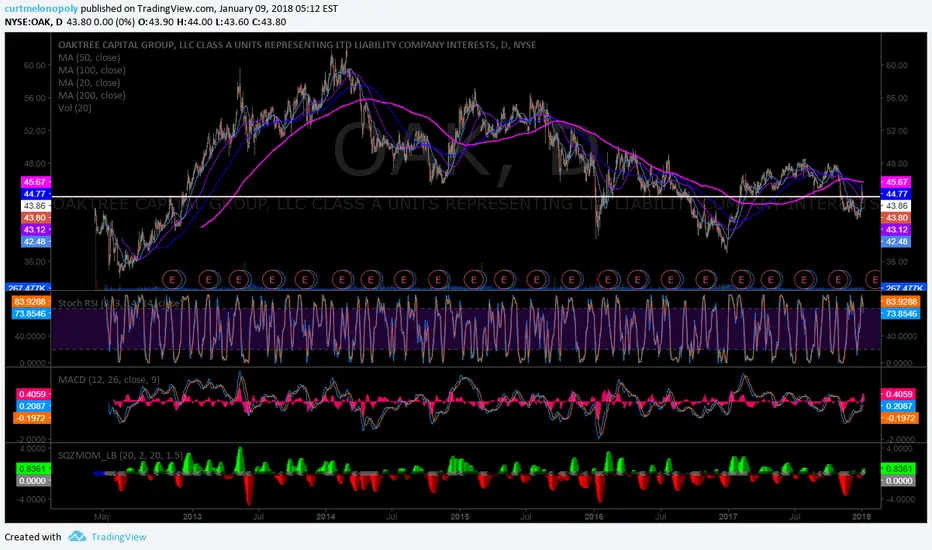The width and height of the screenshot is (932, 550).
Task: Click the 2013 label on the time axis
Action: pyautogui.click(x=192, y=517)
